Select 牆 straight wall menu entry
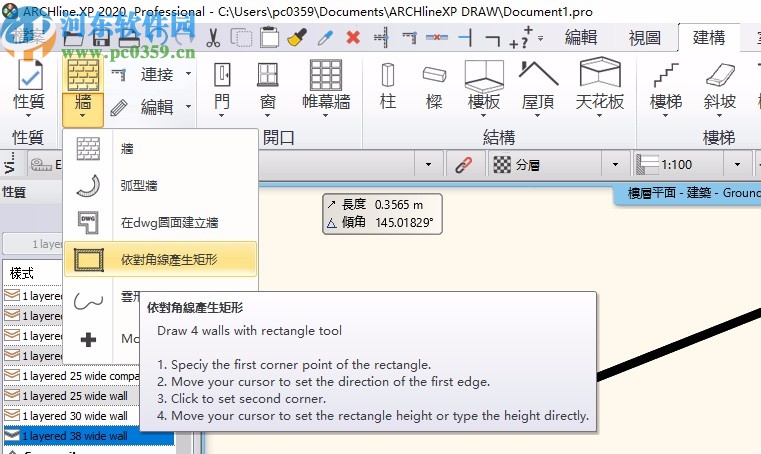Viewport: 761px width, 454px height. (x=160, y=149)
